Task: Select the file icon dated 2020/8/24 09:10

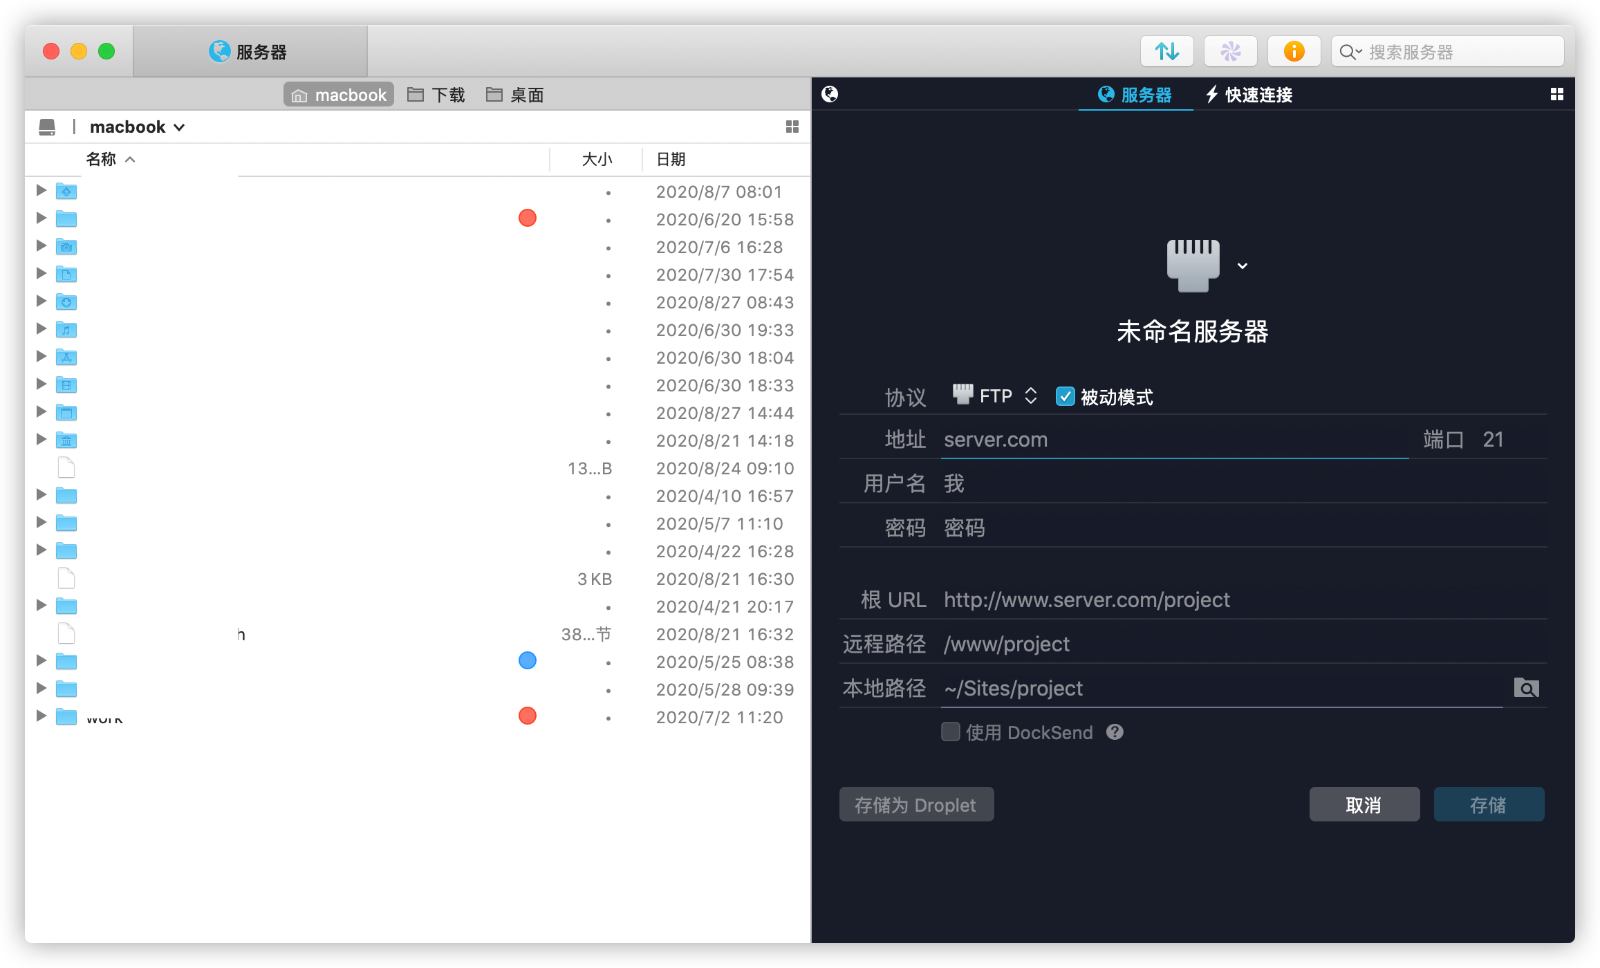Action: [67, 468]
